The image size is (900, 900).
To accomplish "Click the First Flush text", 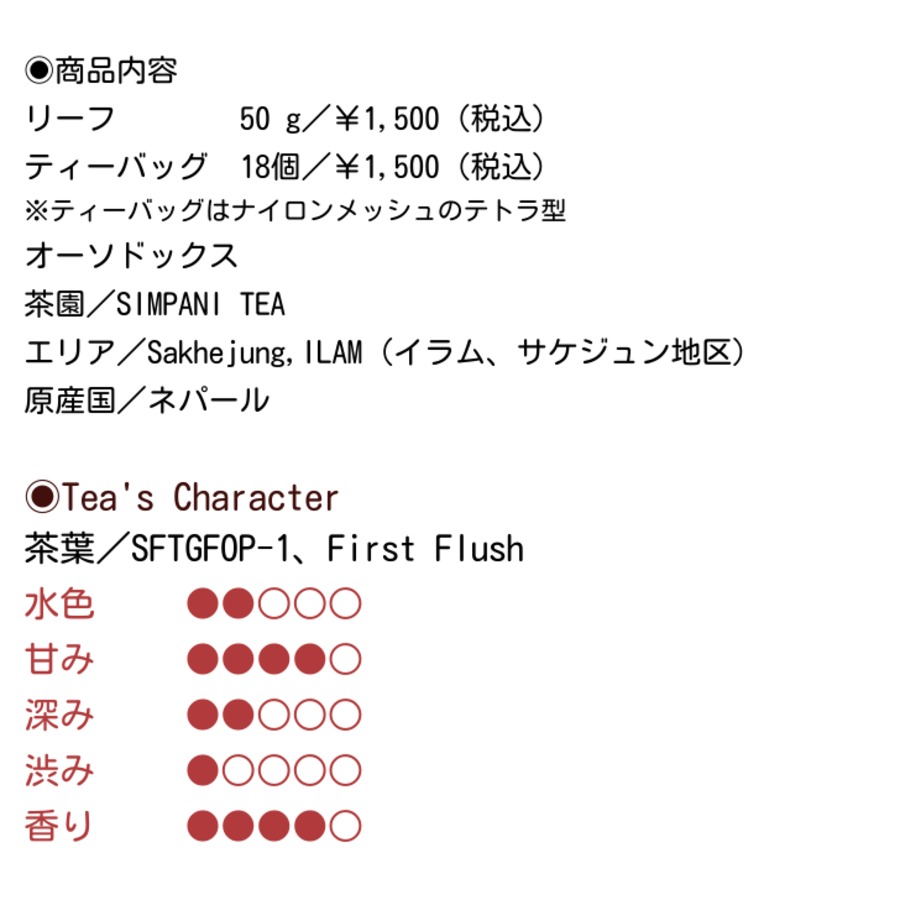I will [x=425, y=549].
